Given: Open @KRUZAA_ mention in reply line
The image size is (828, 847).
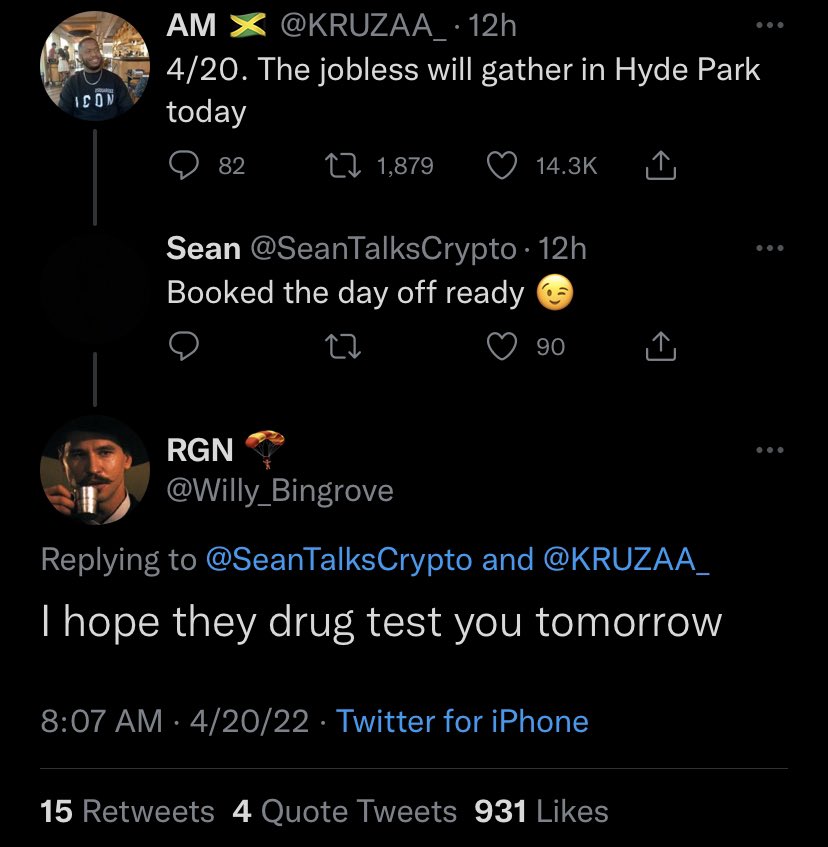Looking at the screenshot, I should (626, 559).
